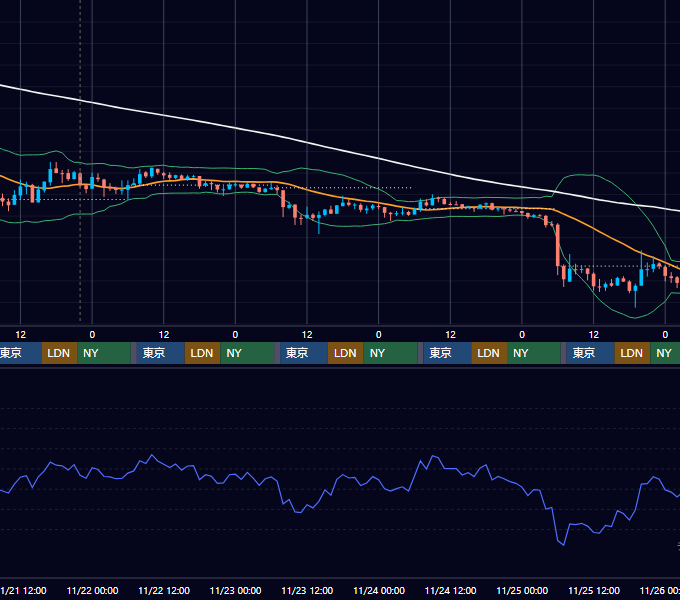
Task: Click the 11/22 00:00 date axis label
Action: pyautogui.click(x=92, y=590)
